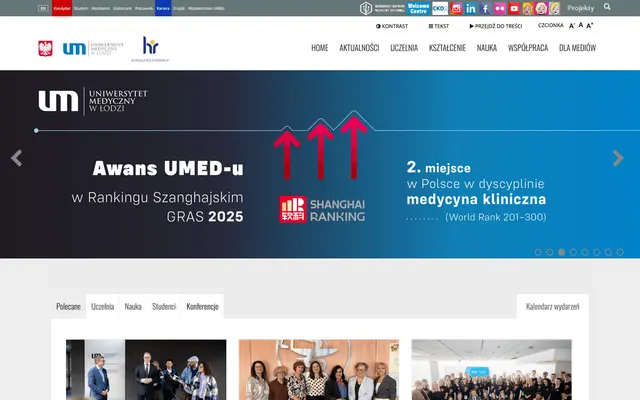
Task: Open the Facebook icon link
Action: pos(485,8)
